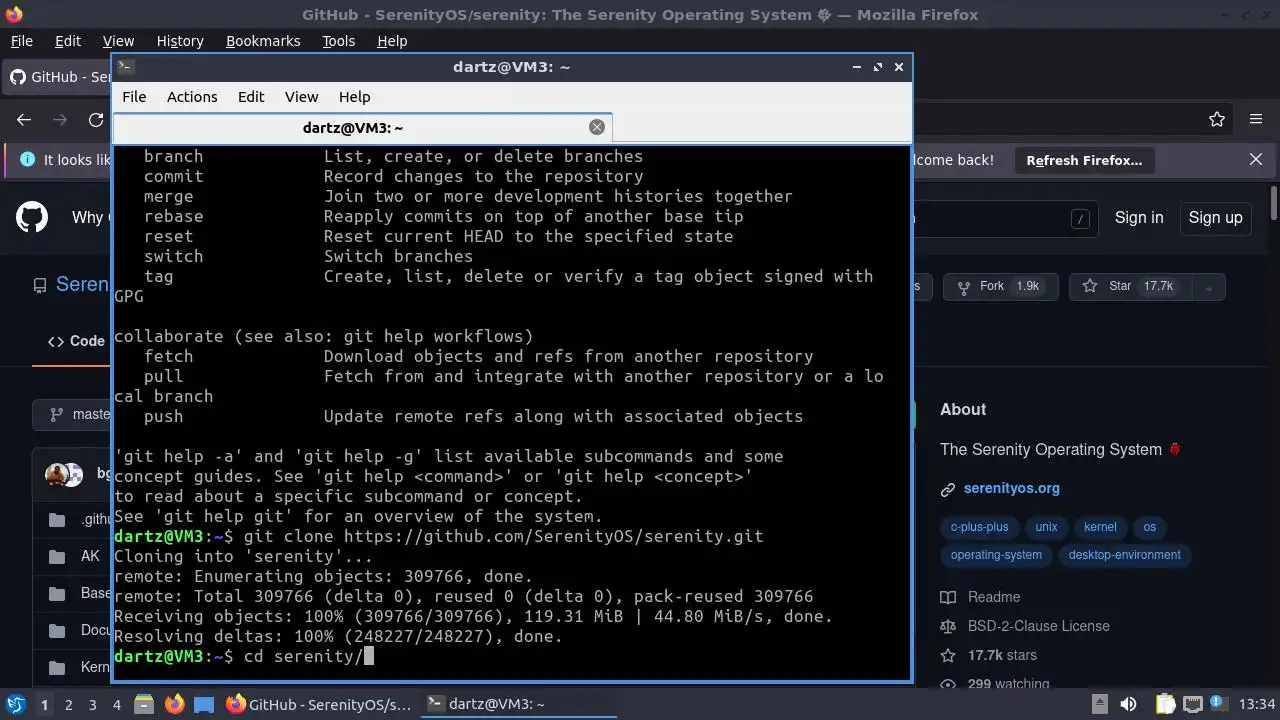Open terminal Help menu
The height and width of the screenshot is (720, 1280).
point(355,97)
